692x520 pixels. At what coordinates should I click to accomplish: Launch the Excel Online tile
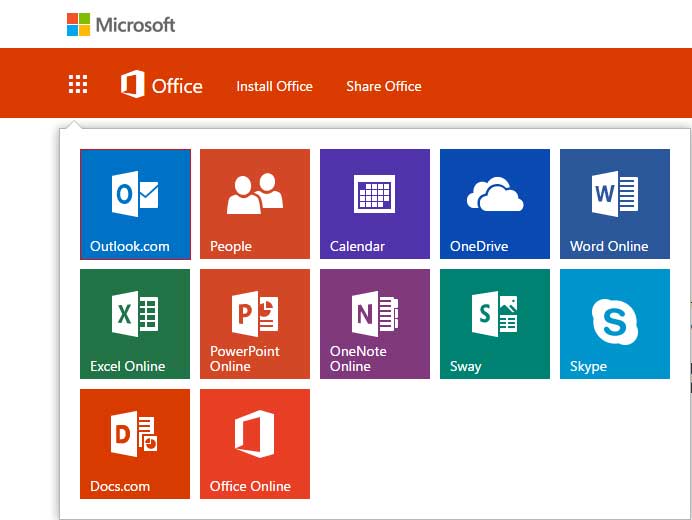(135, 324)
